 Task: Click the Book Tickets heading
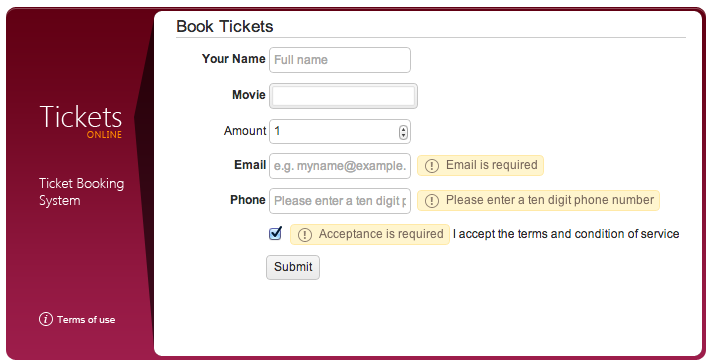tap(224, 26)
